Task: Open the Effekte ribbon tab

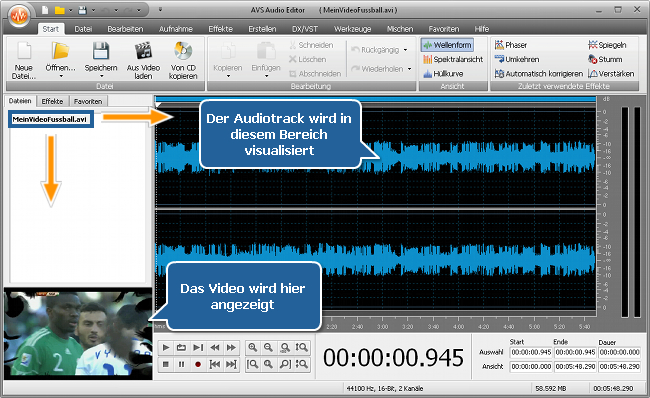Action: tap(221, 29)
